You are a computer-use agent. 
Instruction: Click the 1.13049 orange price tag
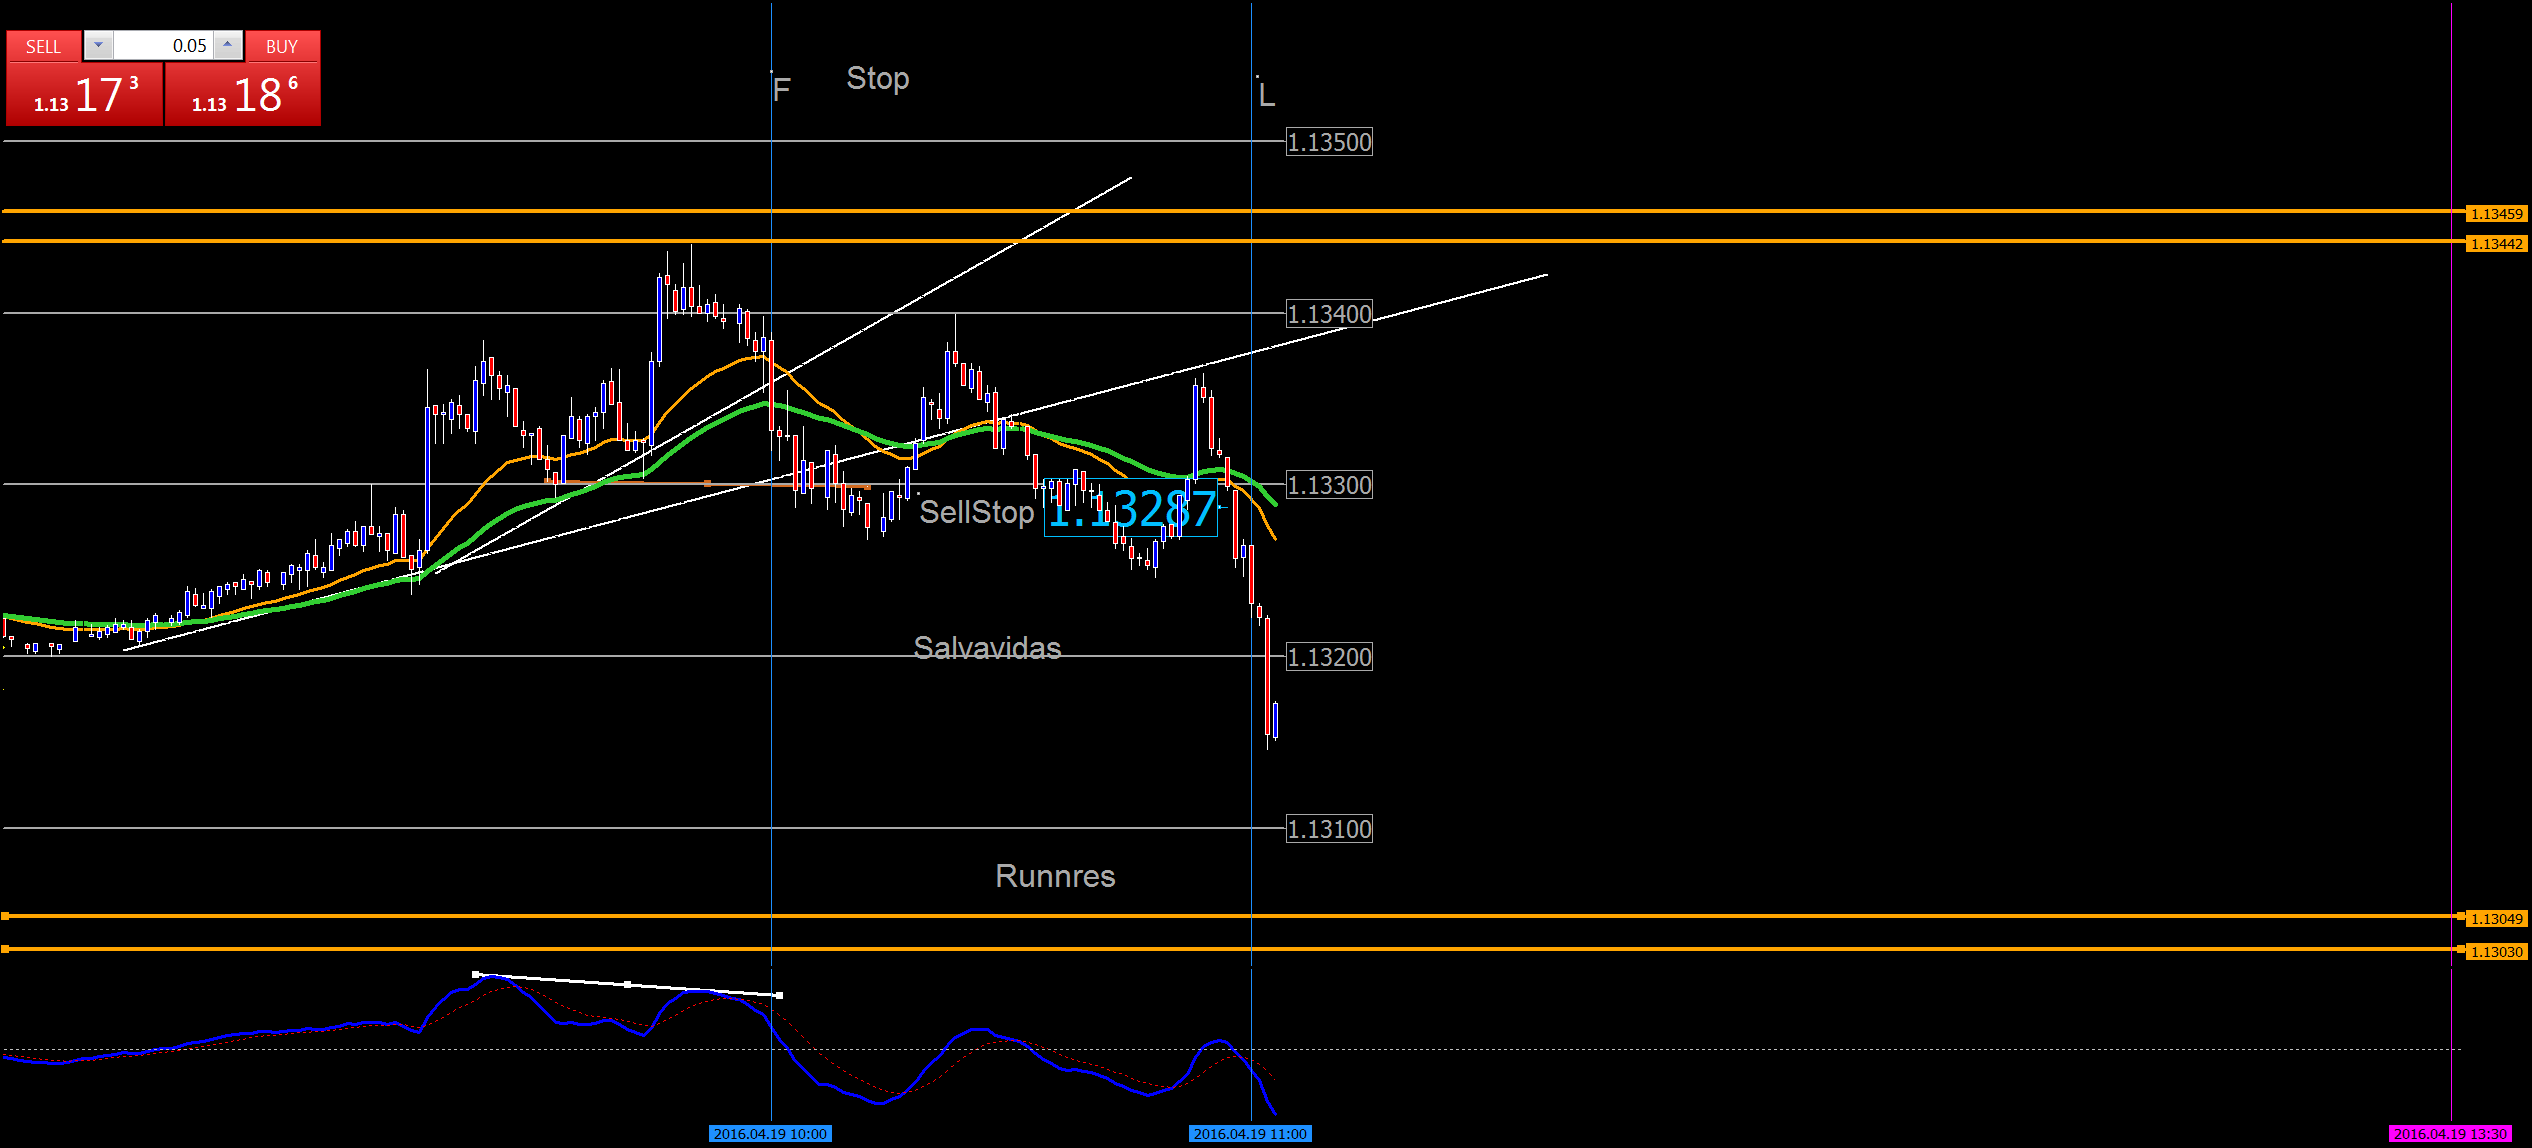(2496, 919)
